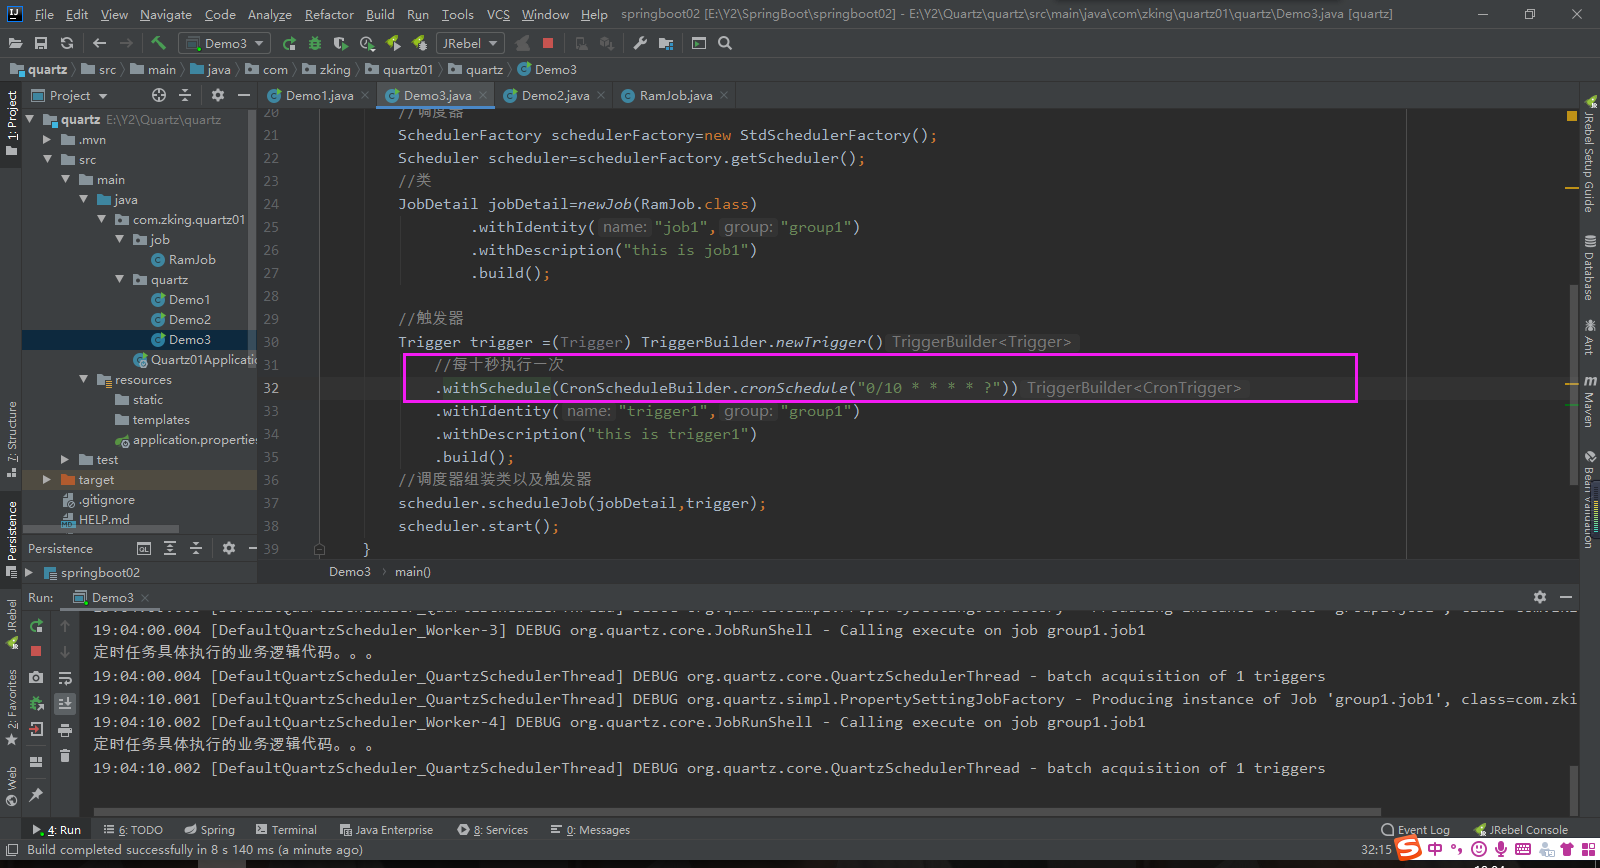
Task: Collapse the job package node
Action: point(119,239)
